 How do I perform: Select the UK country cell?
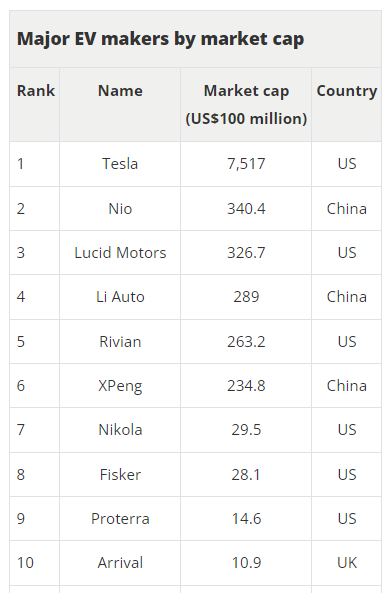pyautogui.click(x=347, y=563)
